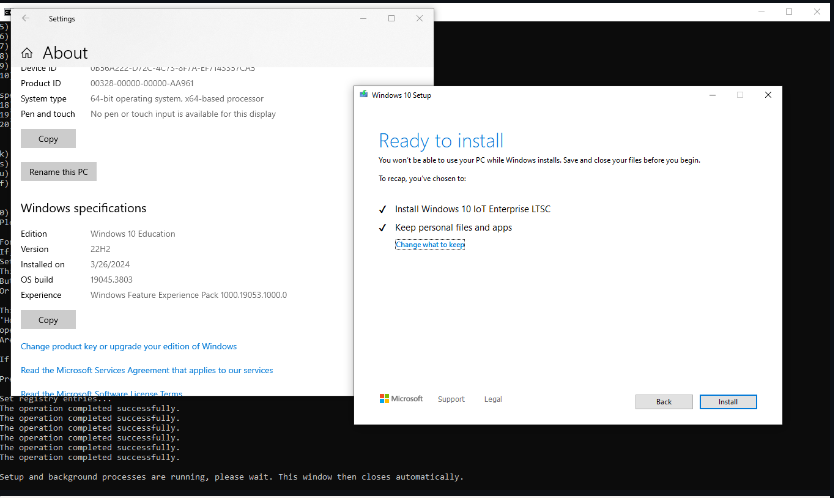This screenshot has height=498, width=834.
Task: Close the command prompt window
Action: 817,11
